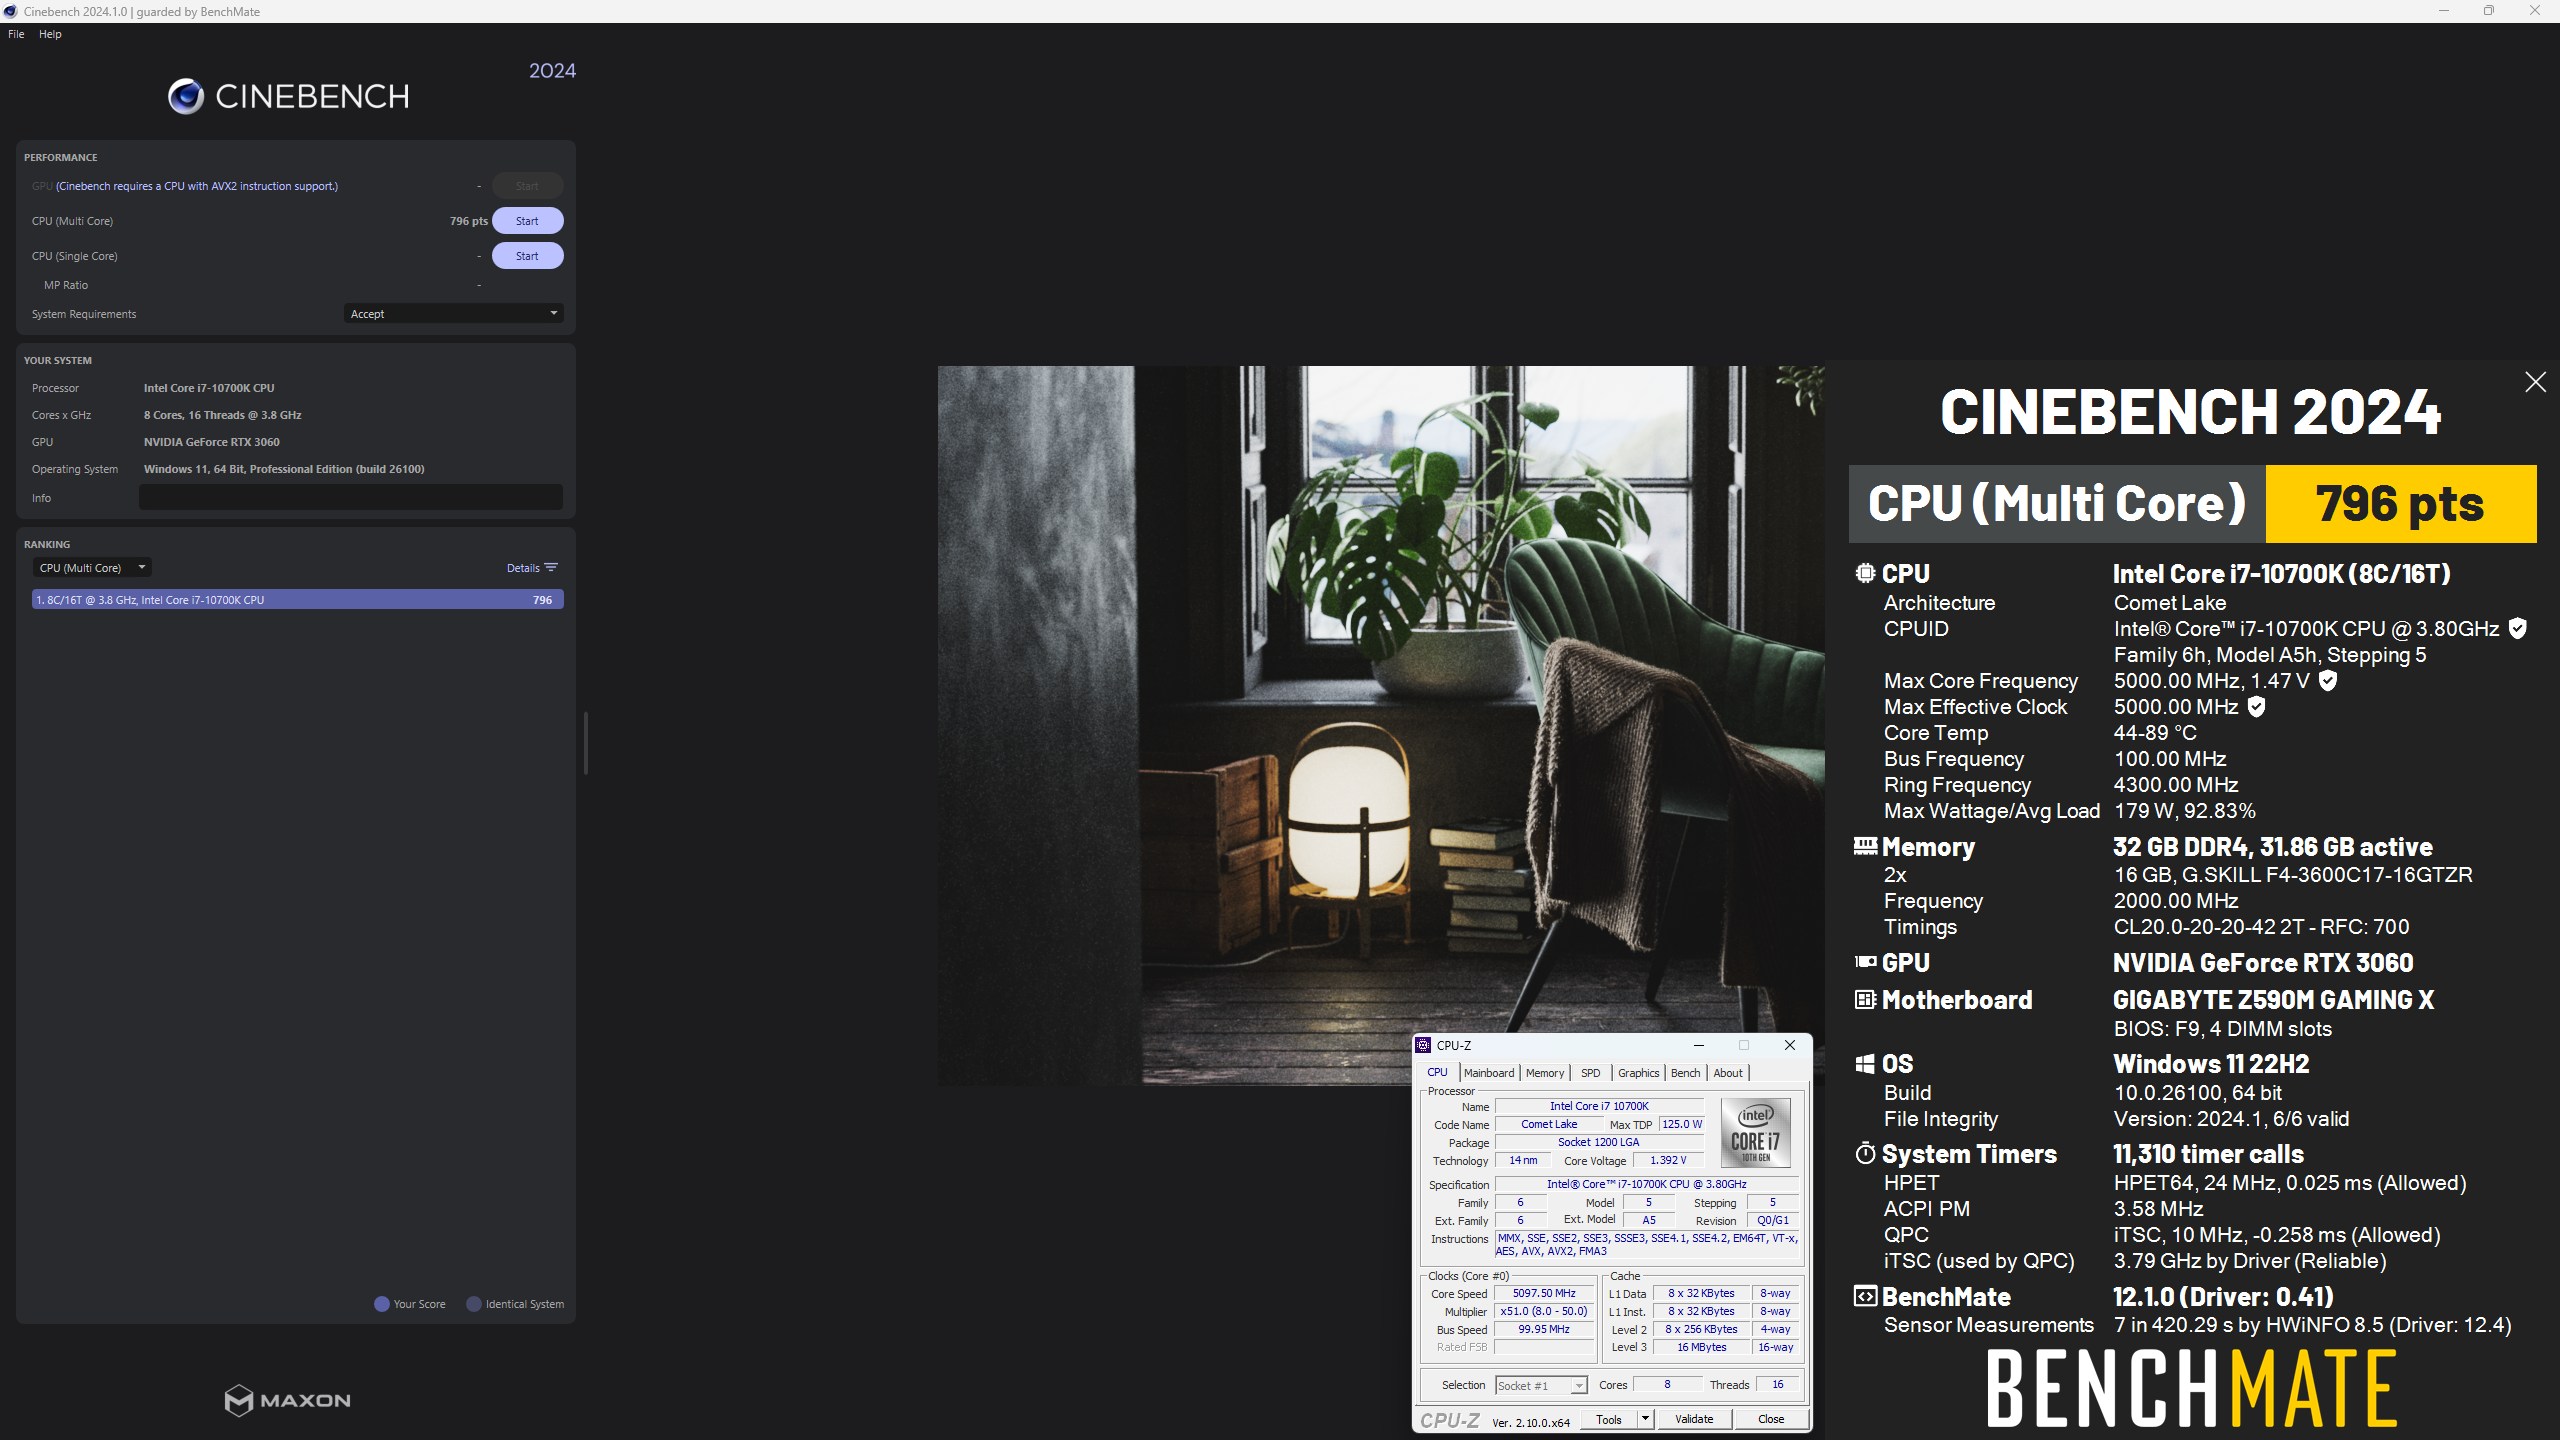Screen dimensions: 2560x1440
Task: Click the CPU-Z Bus Speed 99.95 MHz value
Action: pos(1544,1329)
